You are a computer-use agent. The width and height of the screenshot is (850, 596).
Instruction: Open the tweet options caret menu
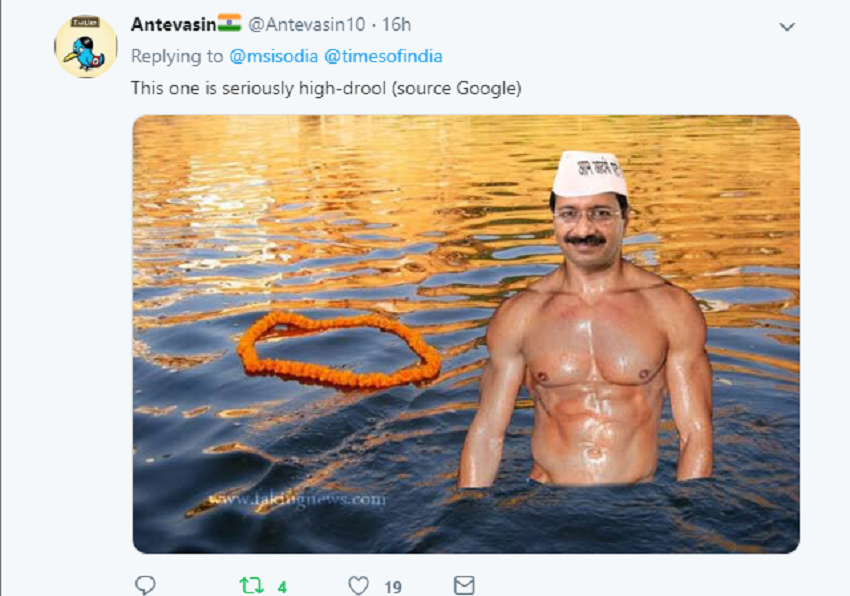tap(787, 26)
